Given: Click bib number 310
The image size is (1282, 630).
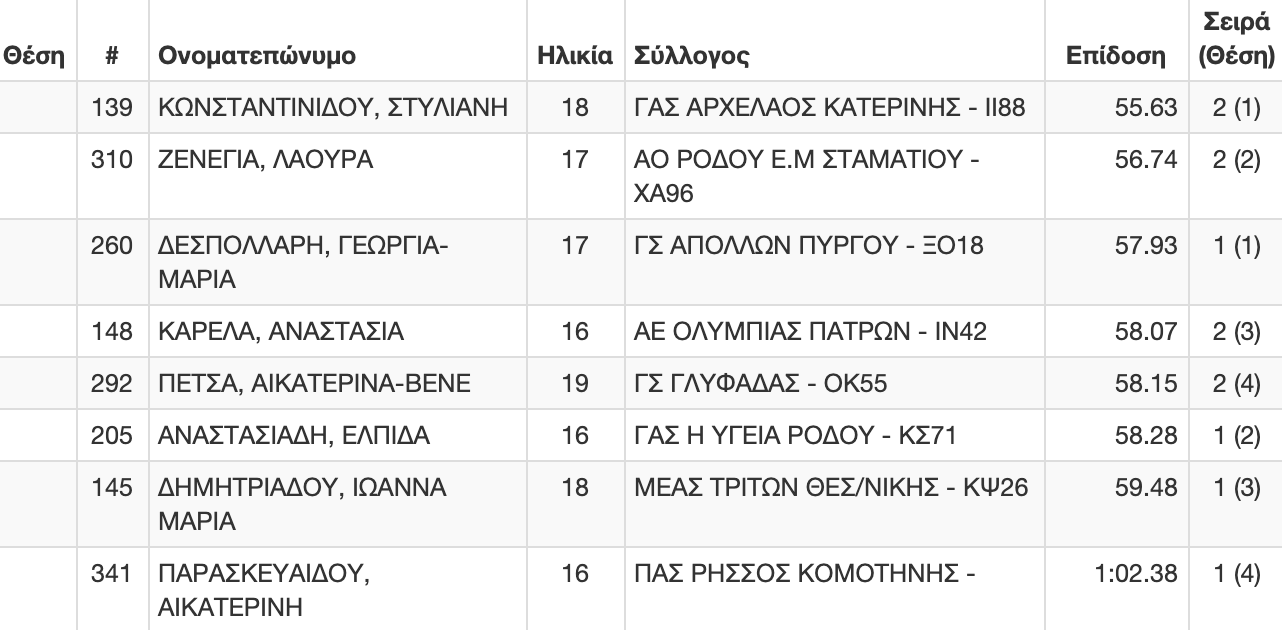Looking at the screenshot, I should [112, 159].
